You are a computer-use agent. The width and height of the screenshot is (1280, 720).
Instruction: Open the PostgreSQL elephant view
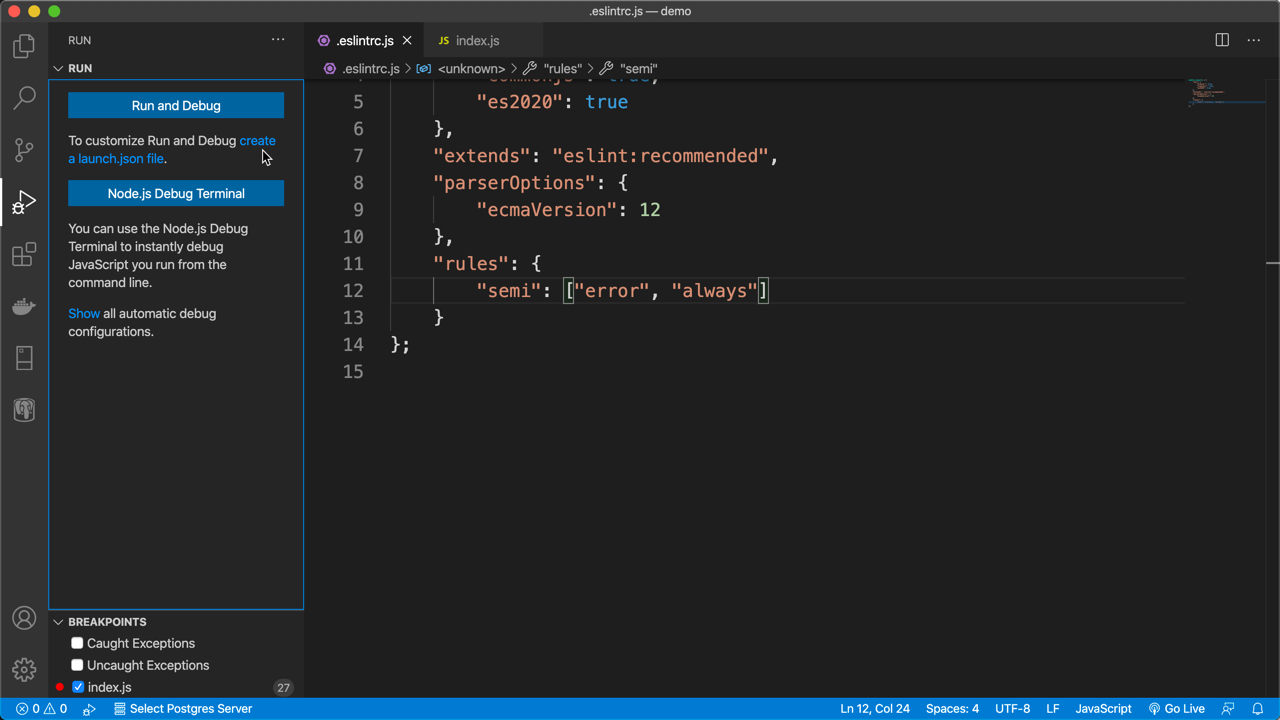point(24,410)
